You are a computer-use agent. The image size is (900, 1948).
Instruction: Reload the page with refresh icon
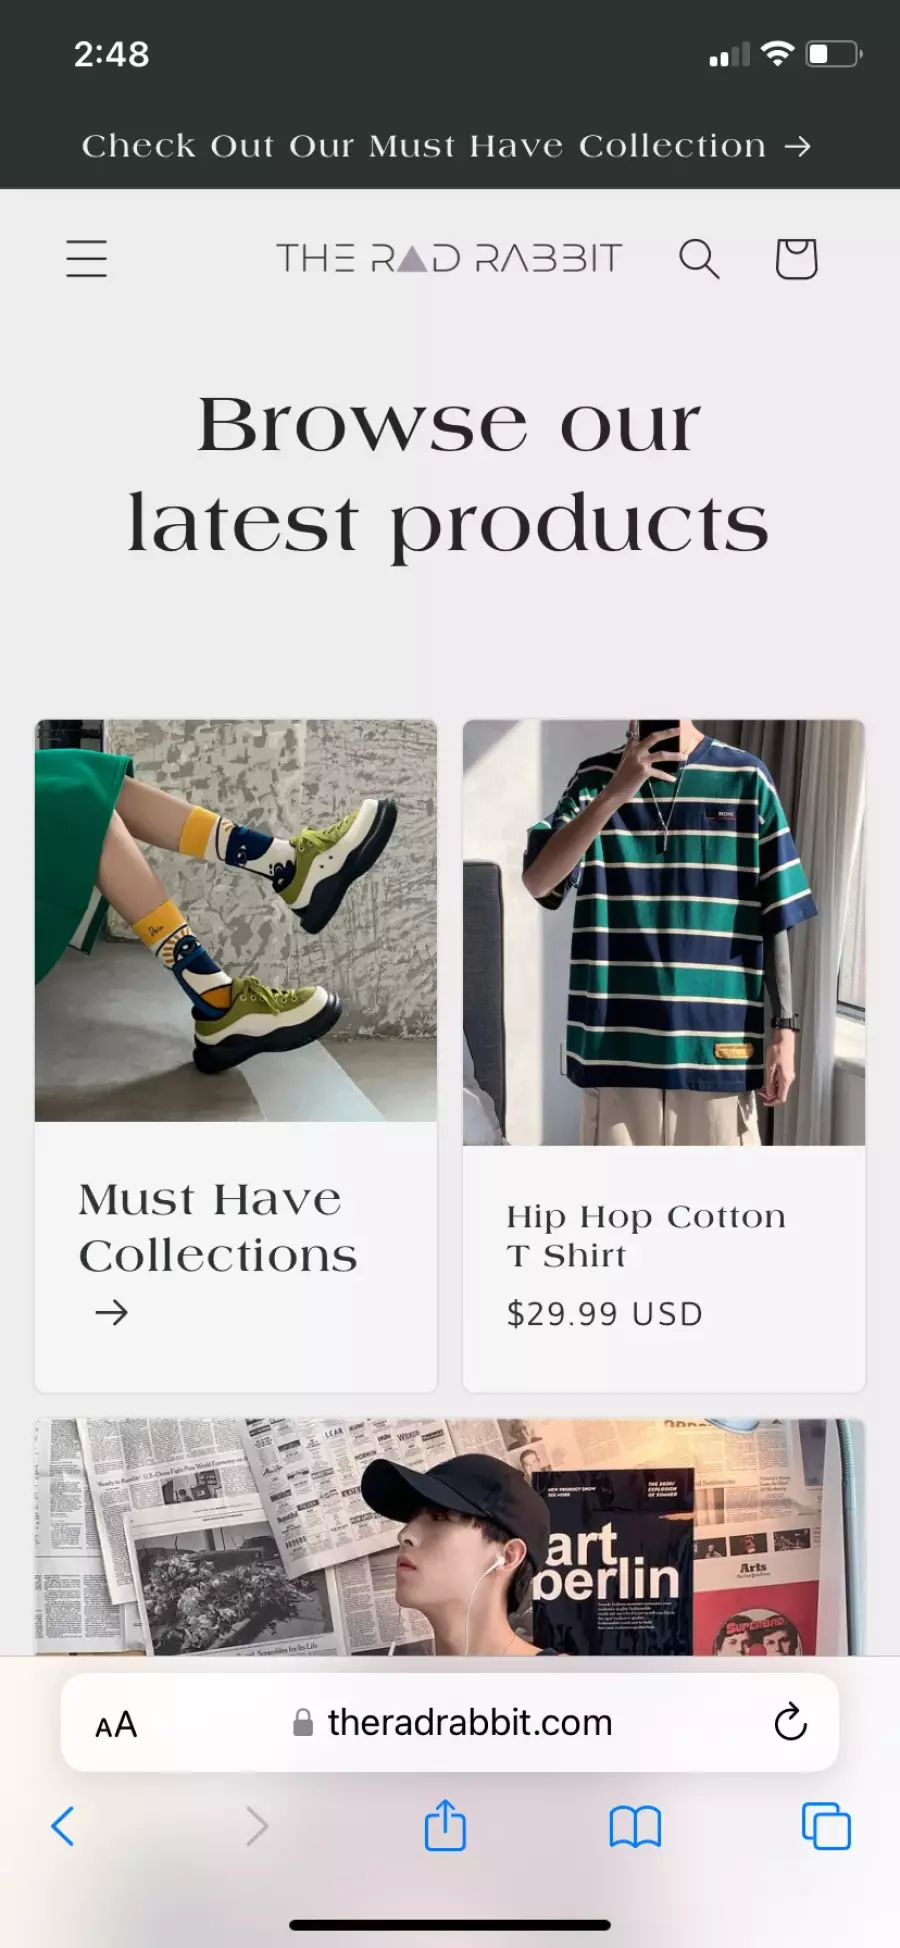(790, 1722)
